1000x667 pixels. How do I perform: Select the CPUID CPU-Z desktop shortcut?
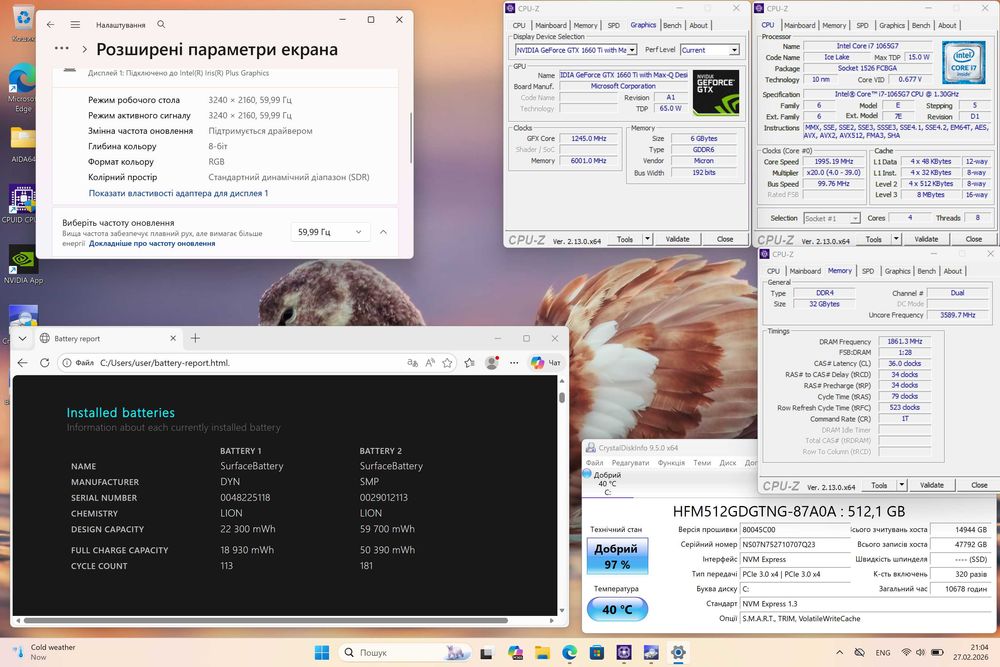[x=22, y=204]
